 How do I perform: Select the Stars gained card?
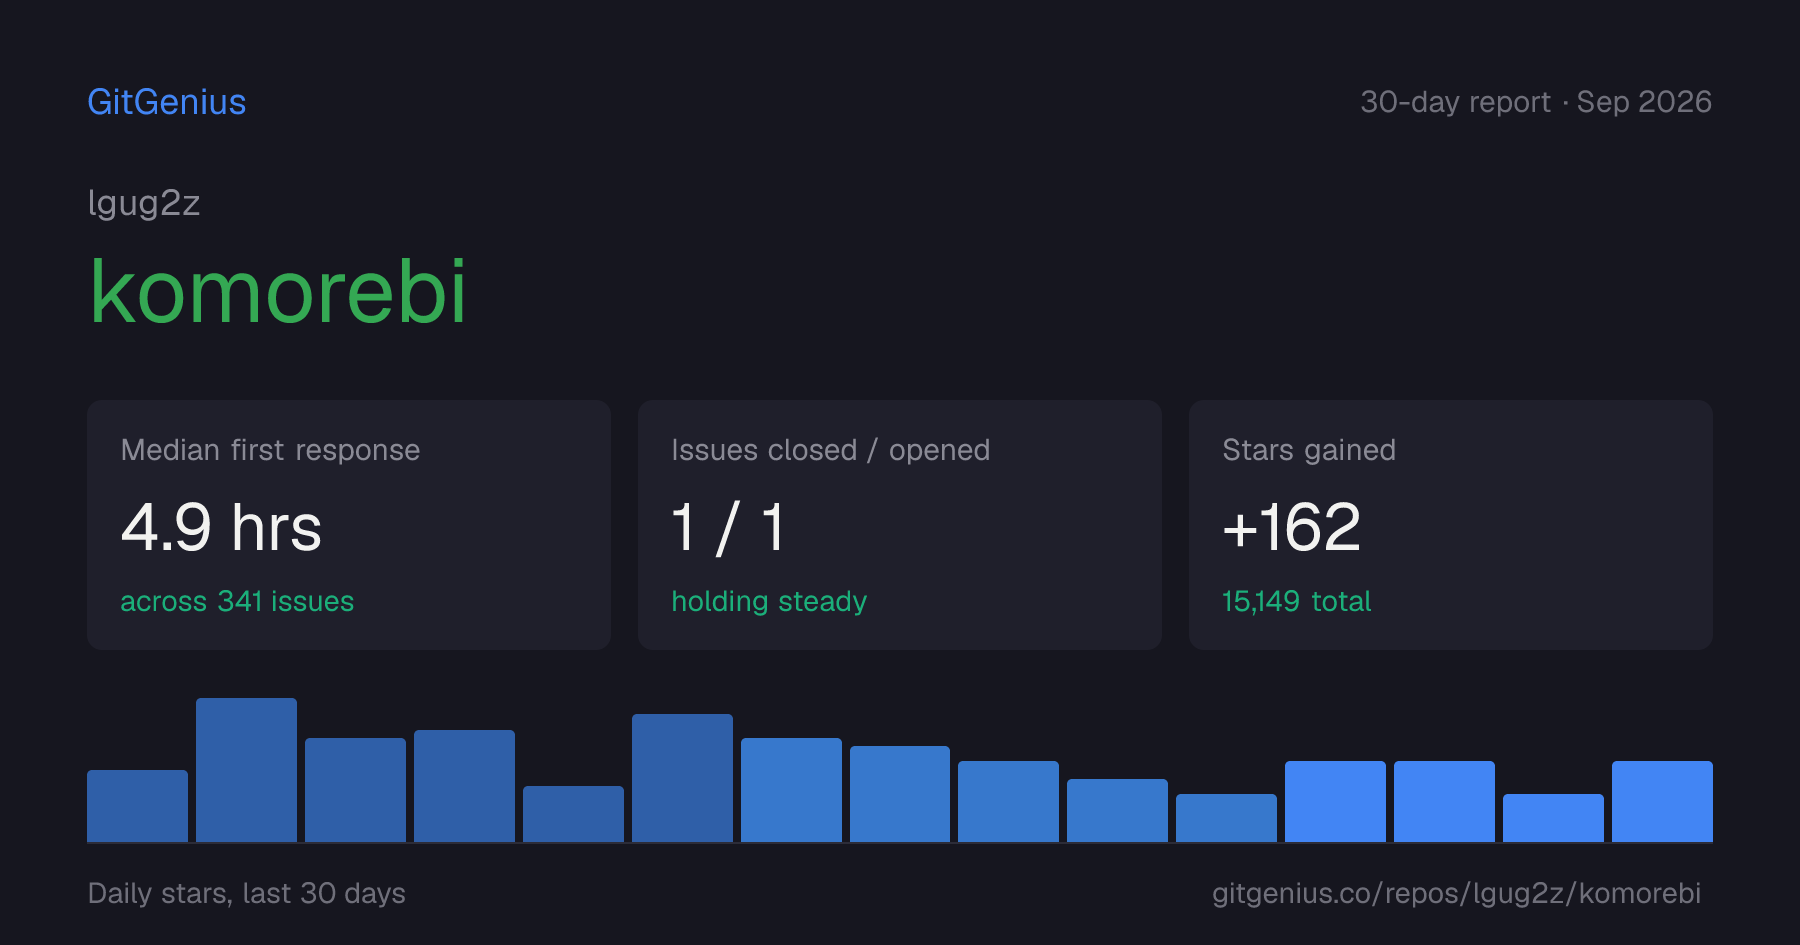(x=1451, y=525)
